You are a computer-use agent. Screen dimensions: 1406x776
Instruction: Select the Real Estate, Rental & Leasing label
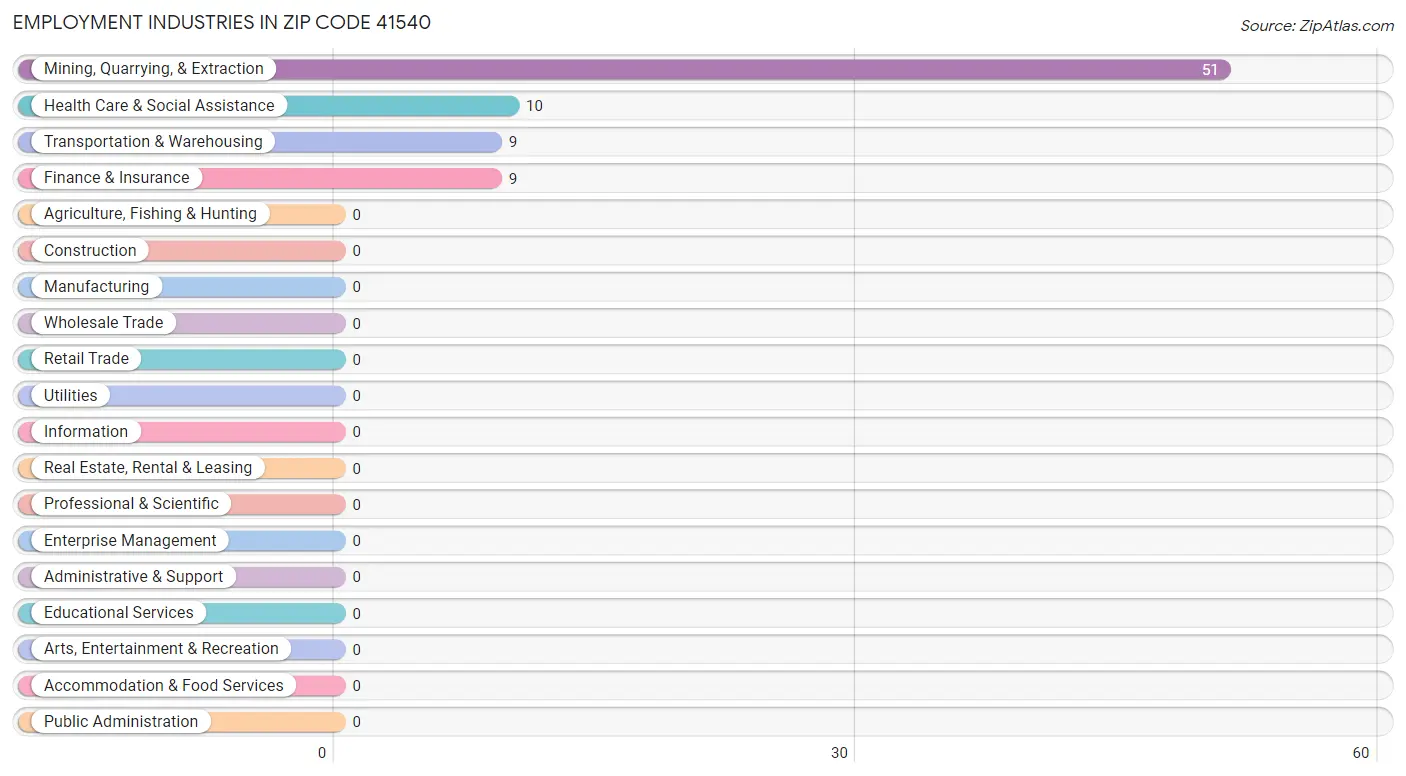[x=148, y=468]
